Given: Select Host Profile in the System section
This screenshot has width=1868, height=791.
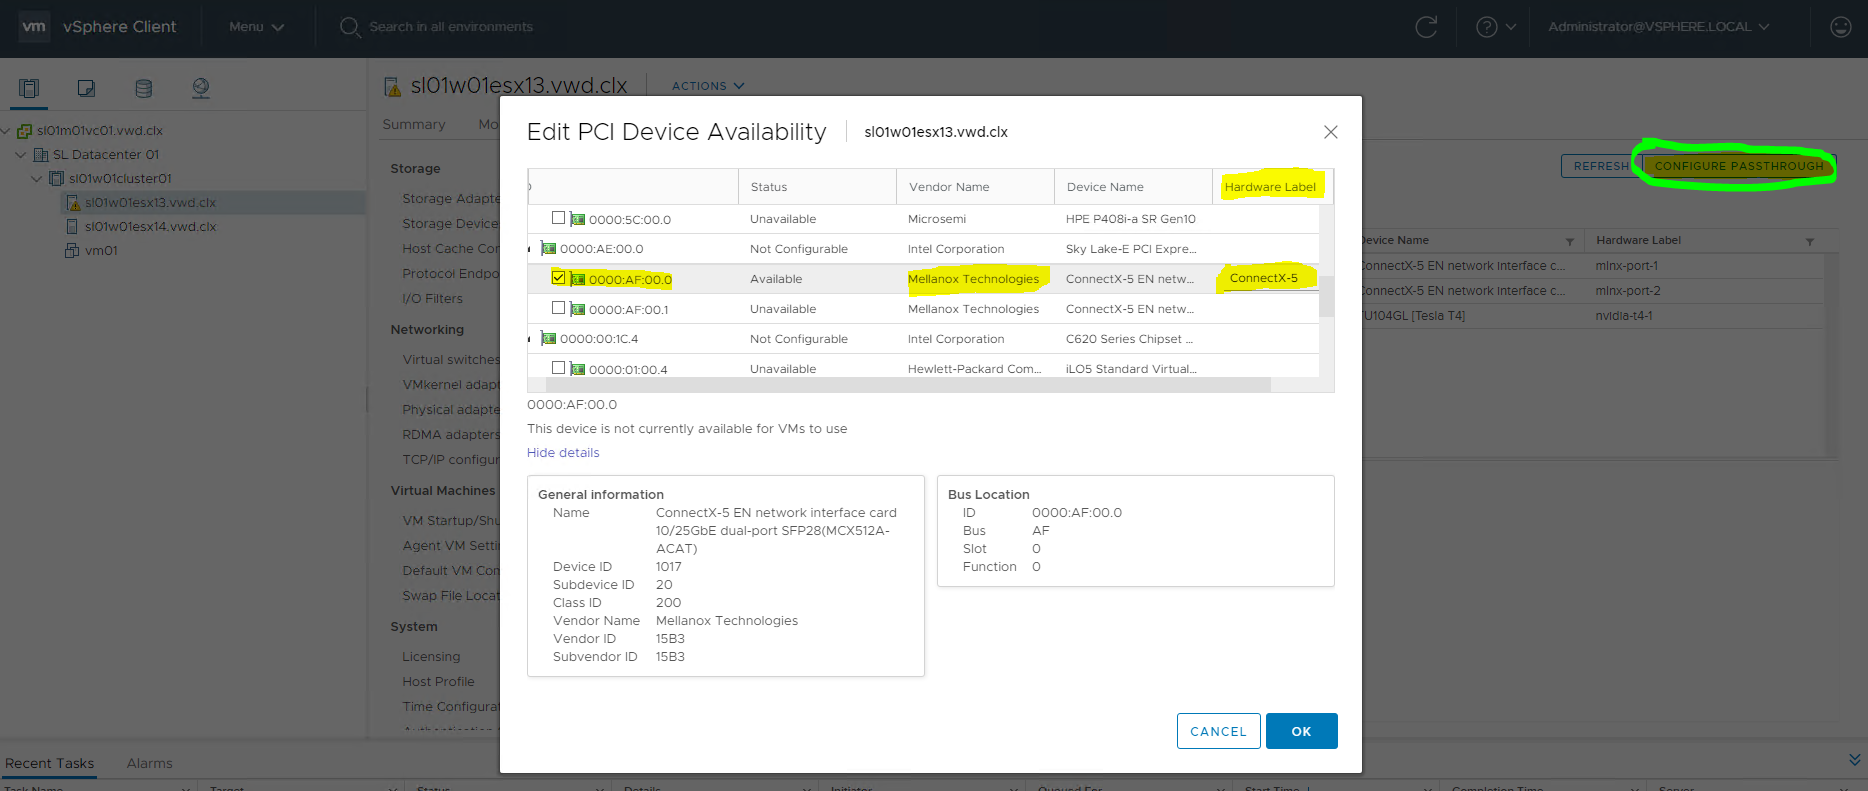Looking at the screenshot, I should click(x=438, y=682).
